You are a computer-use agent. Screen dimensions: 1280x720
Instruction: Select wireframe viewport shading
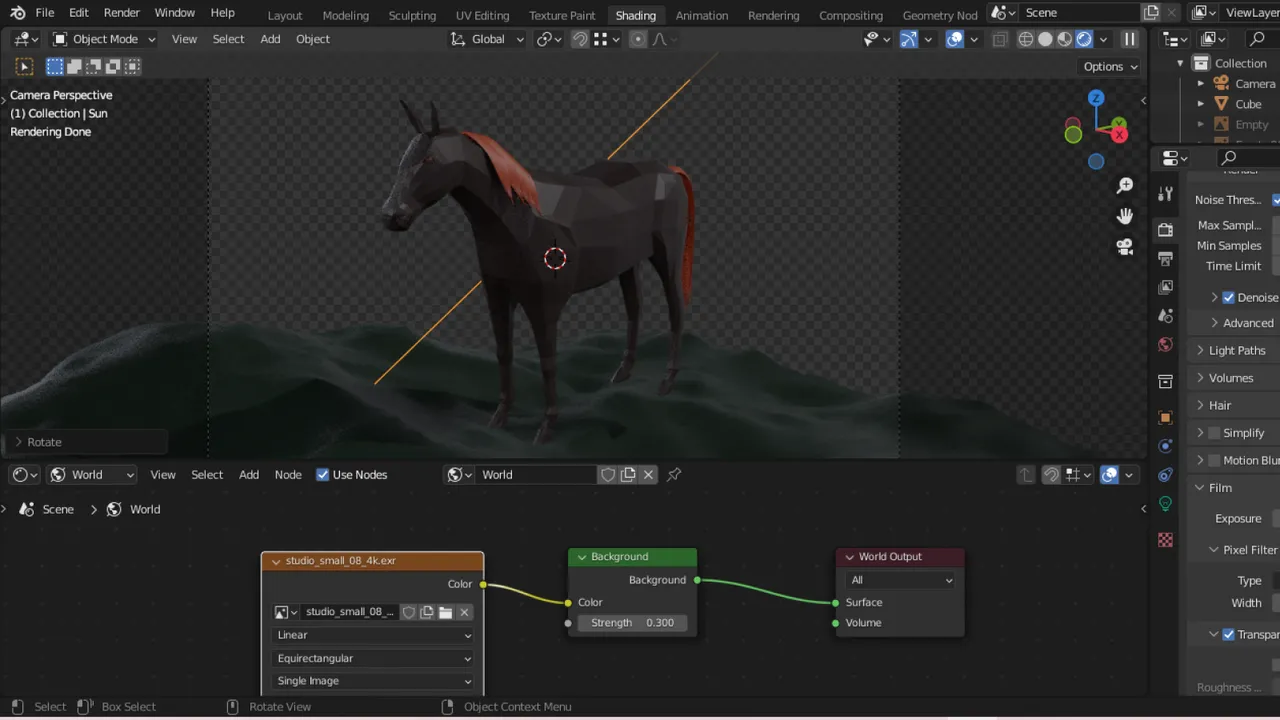click(x=1026, y=39)
